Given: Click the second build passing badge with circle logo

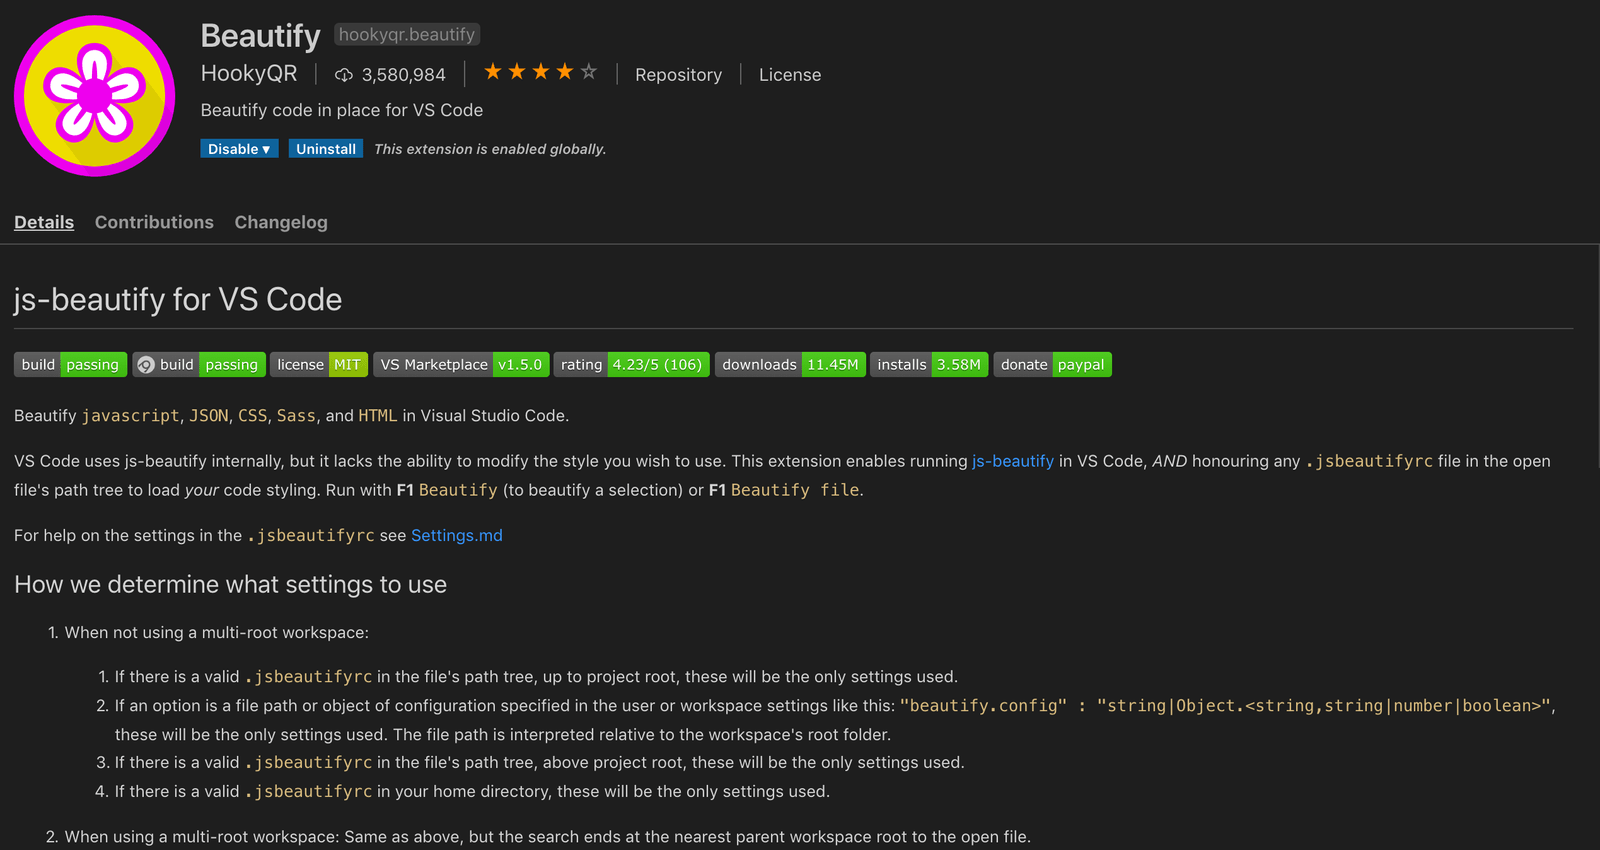Looking at the screenshot, I should (199, 365).
